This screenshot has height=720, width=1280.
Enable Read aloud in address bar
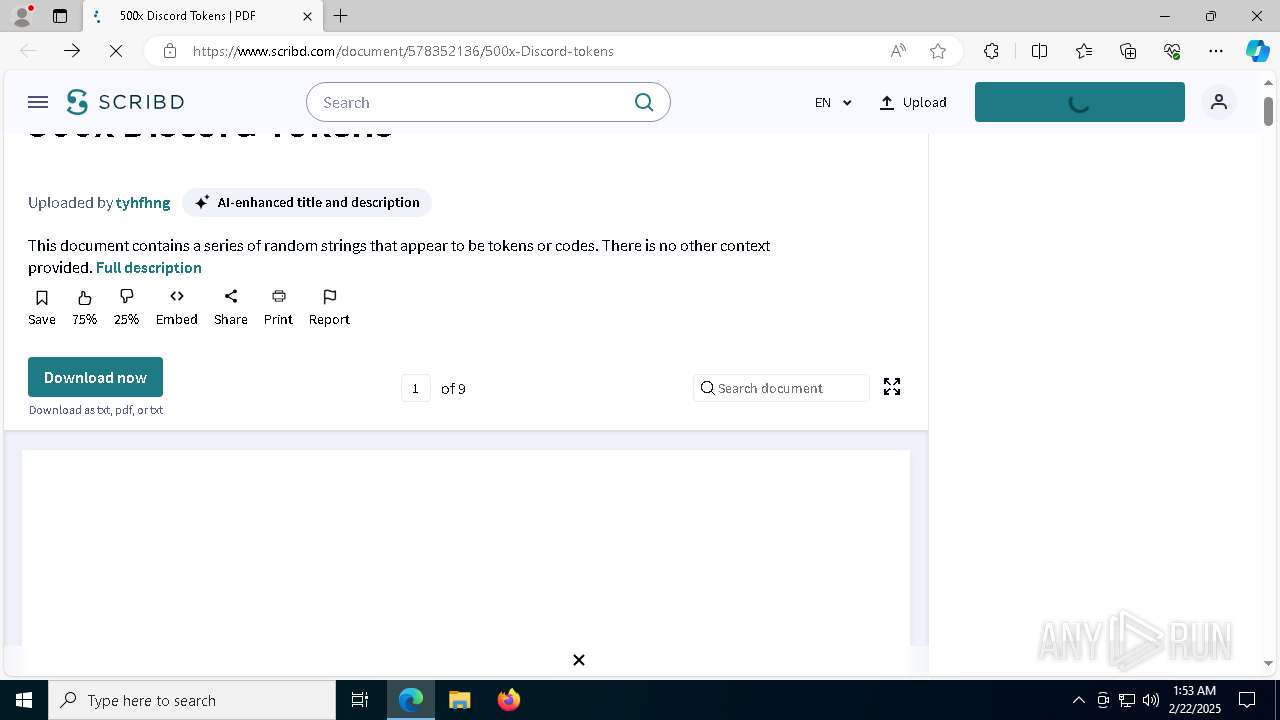[898, 51]
